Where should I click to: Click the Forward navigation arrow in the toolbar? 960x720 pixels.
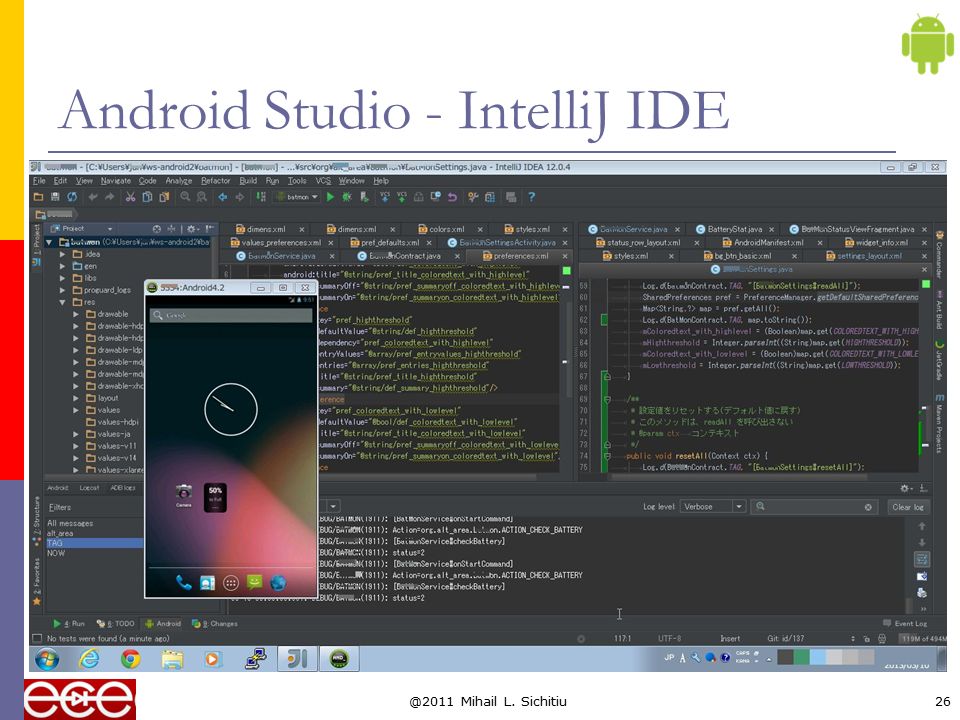pyautogui.click(x=240, y=197)
